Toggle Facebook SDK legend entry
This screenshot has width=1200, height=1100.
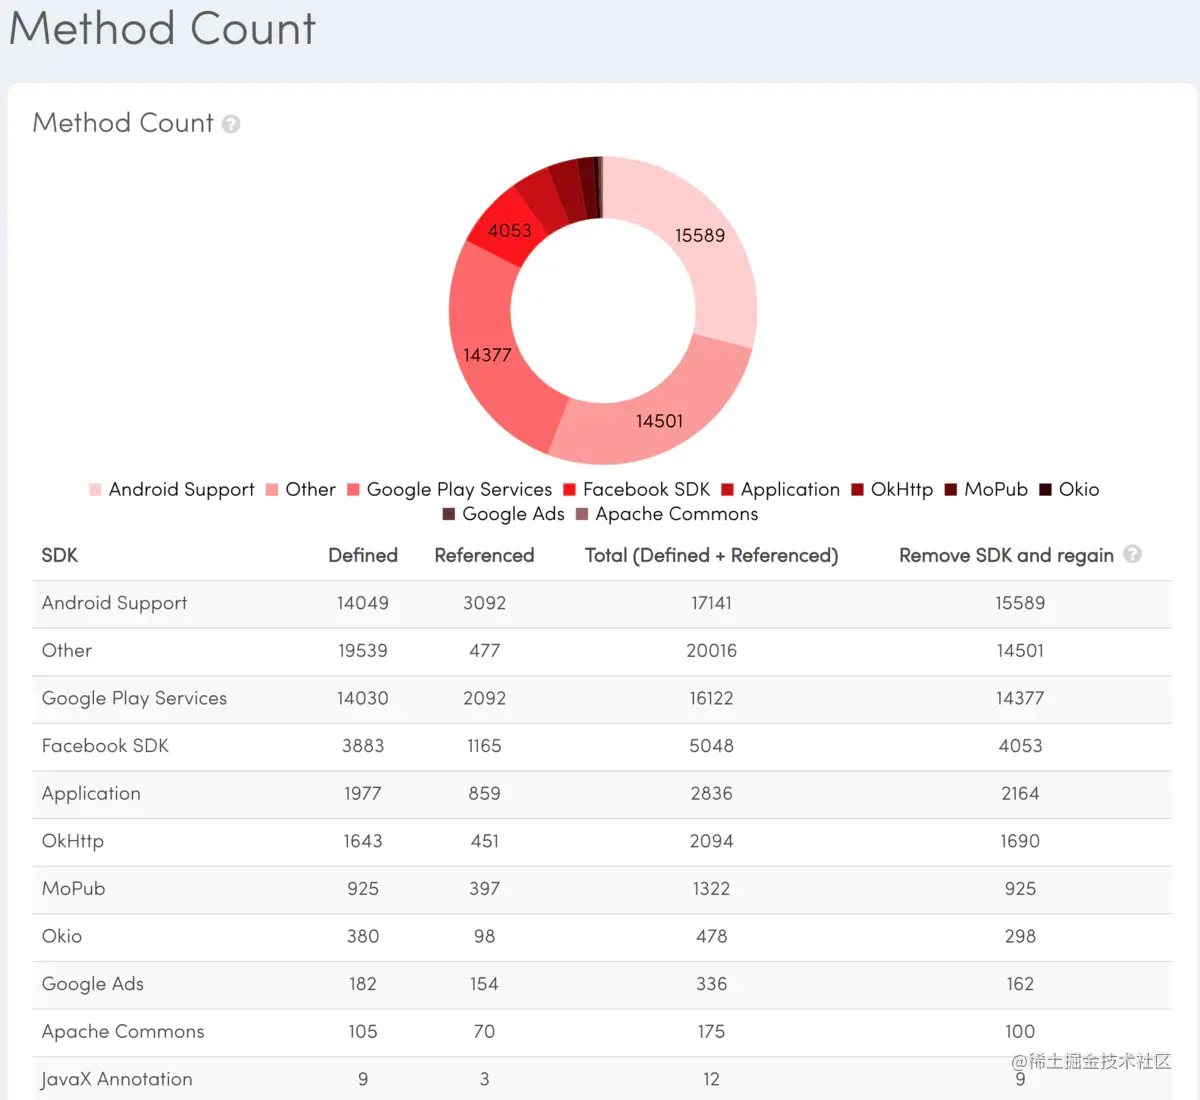(x=636, y=490)
